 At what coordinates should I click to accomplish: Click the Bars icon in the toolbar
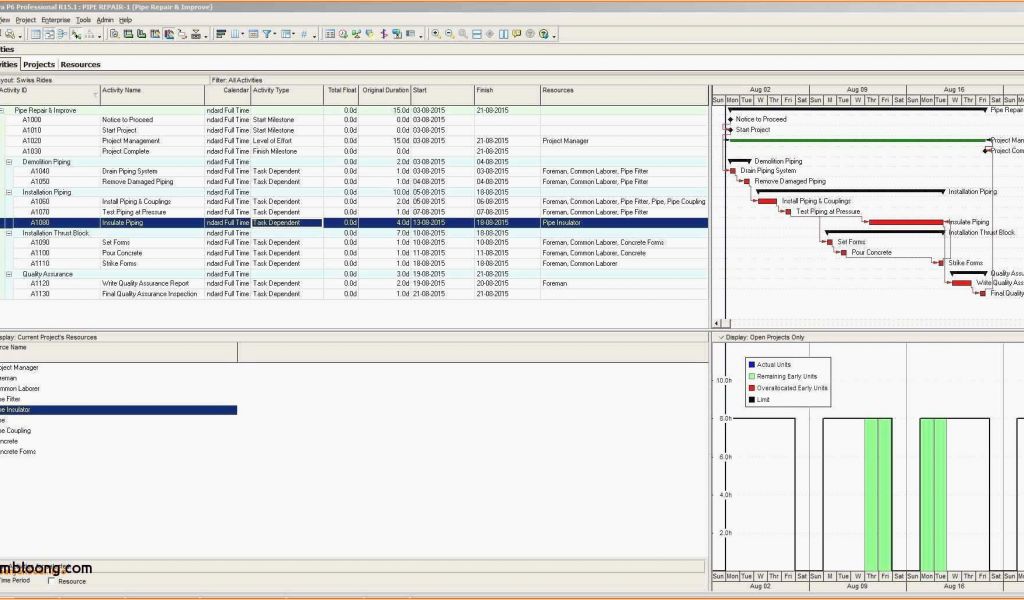click(221, 34)
